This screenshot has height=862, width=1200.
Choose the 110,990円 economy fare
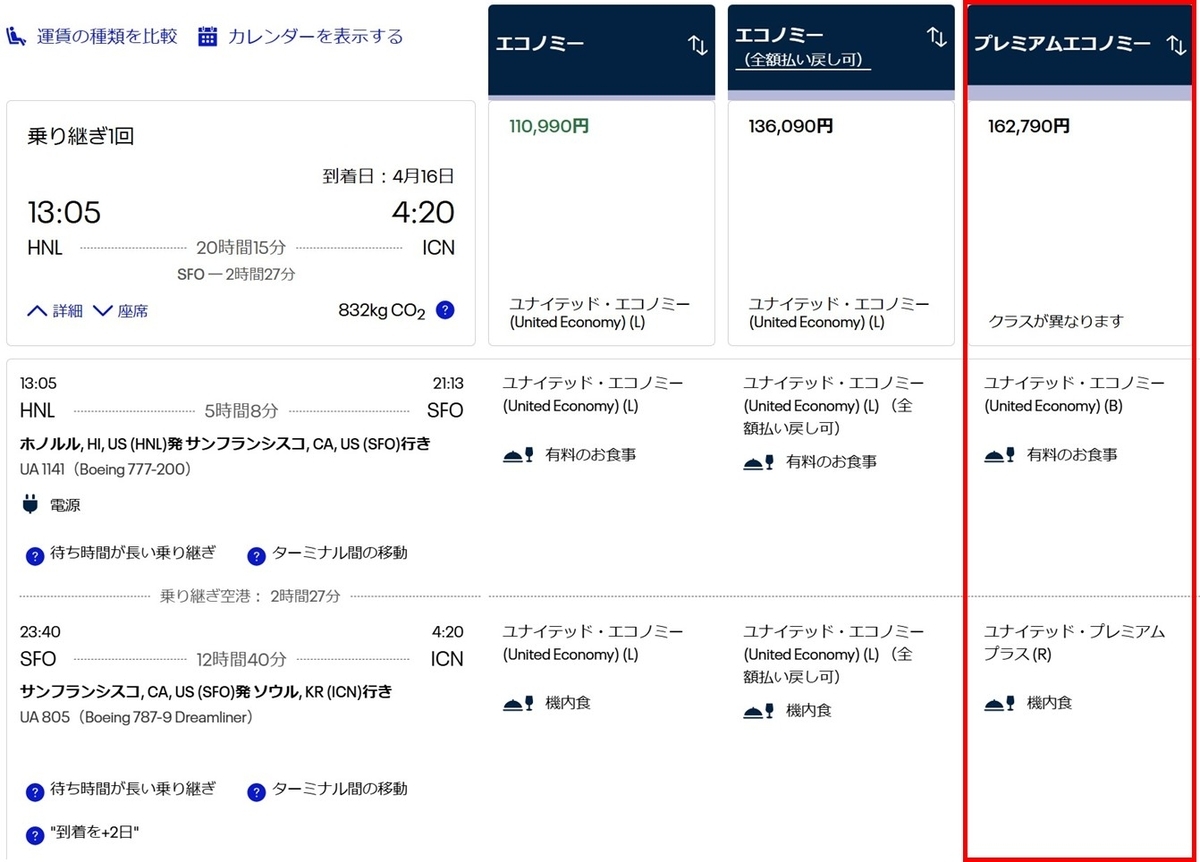549,127
